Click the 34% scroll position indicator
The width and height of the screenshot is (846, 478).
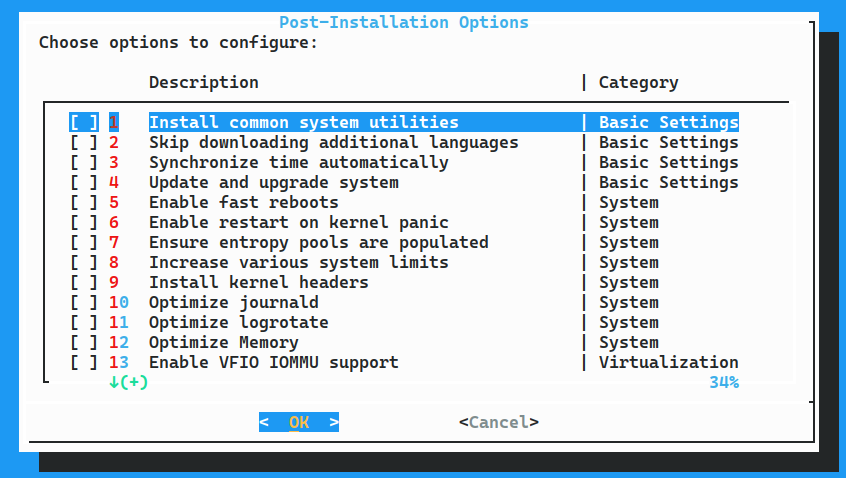(x=724, y=382)
